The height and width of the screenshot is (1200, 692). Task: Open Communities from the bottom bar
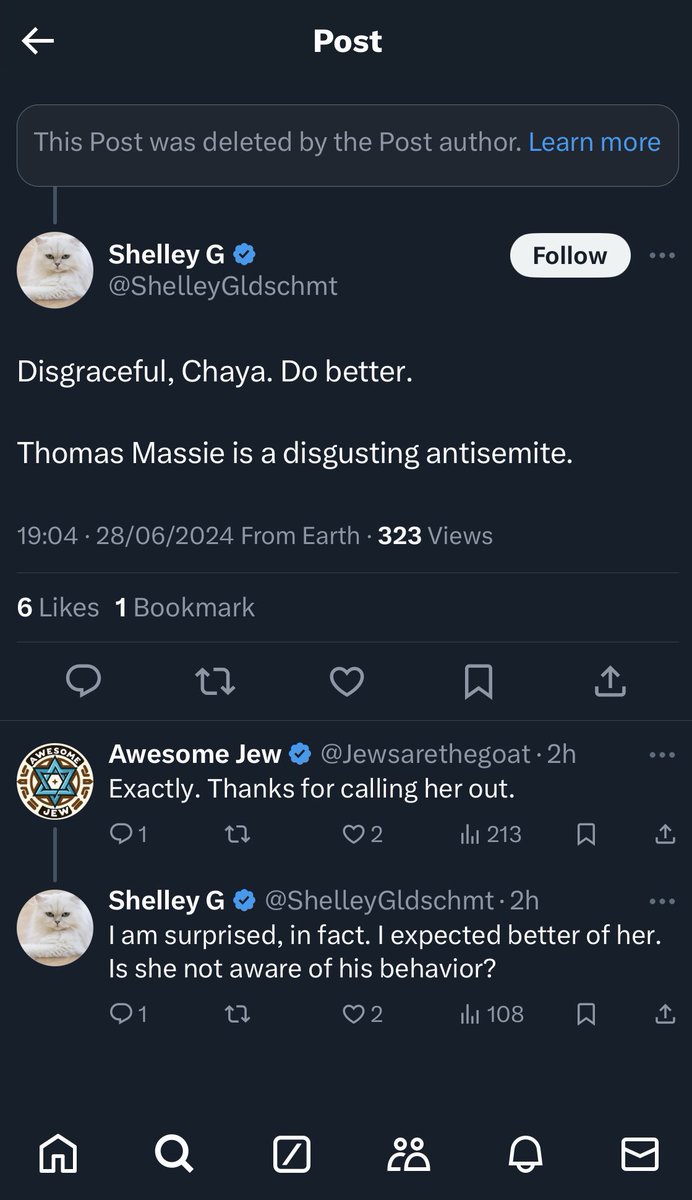point(408,1154)
